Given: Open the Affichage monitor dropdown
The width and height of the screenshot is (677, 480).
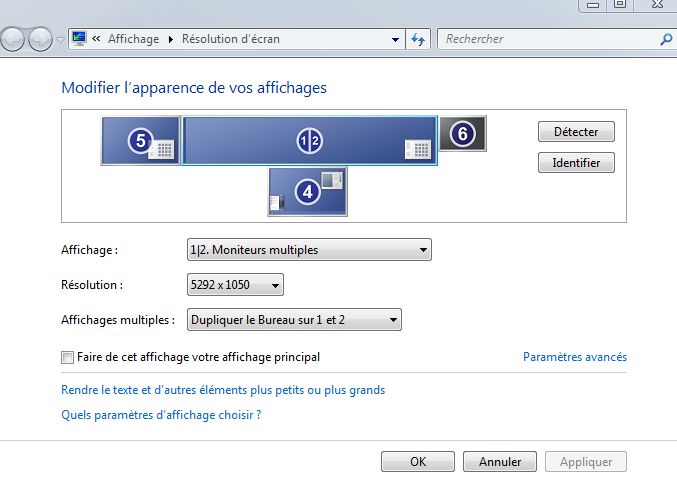Looking at the screenshot, I should tap(309, 249).
